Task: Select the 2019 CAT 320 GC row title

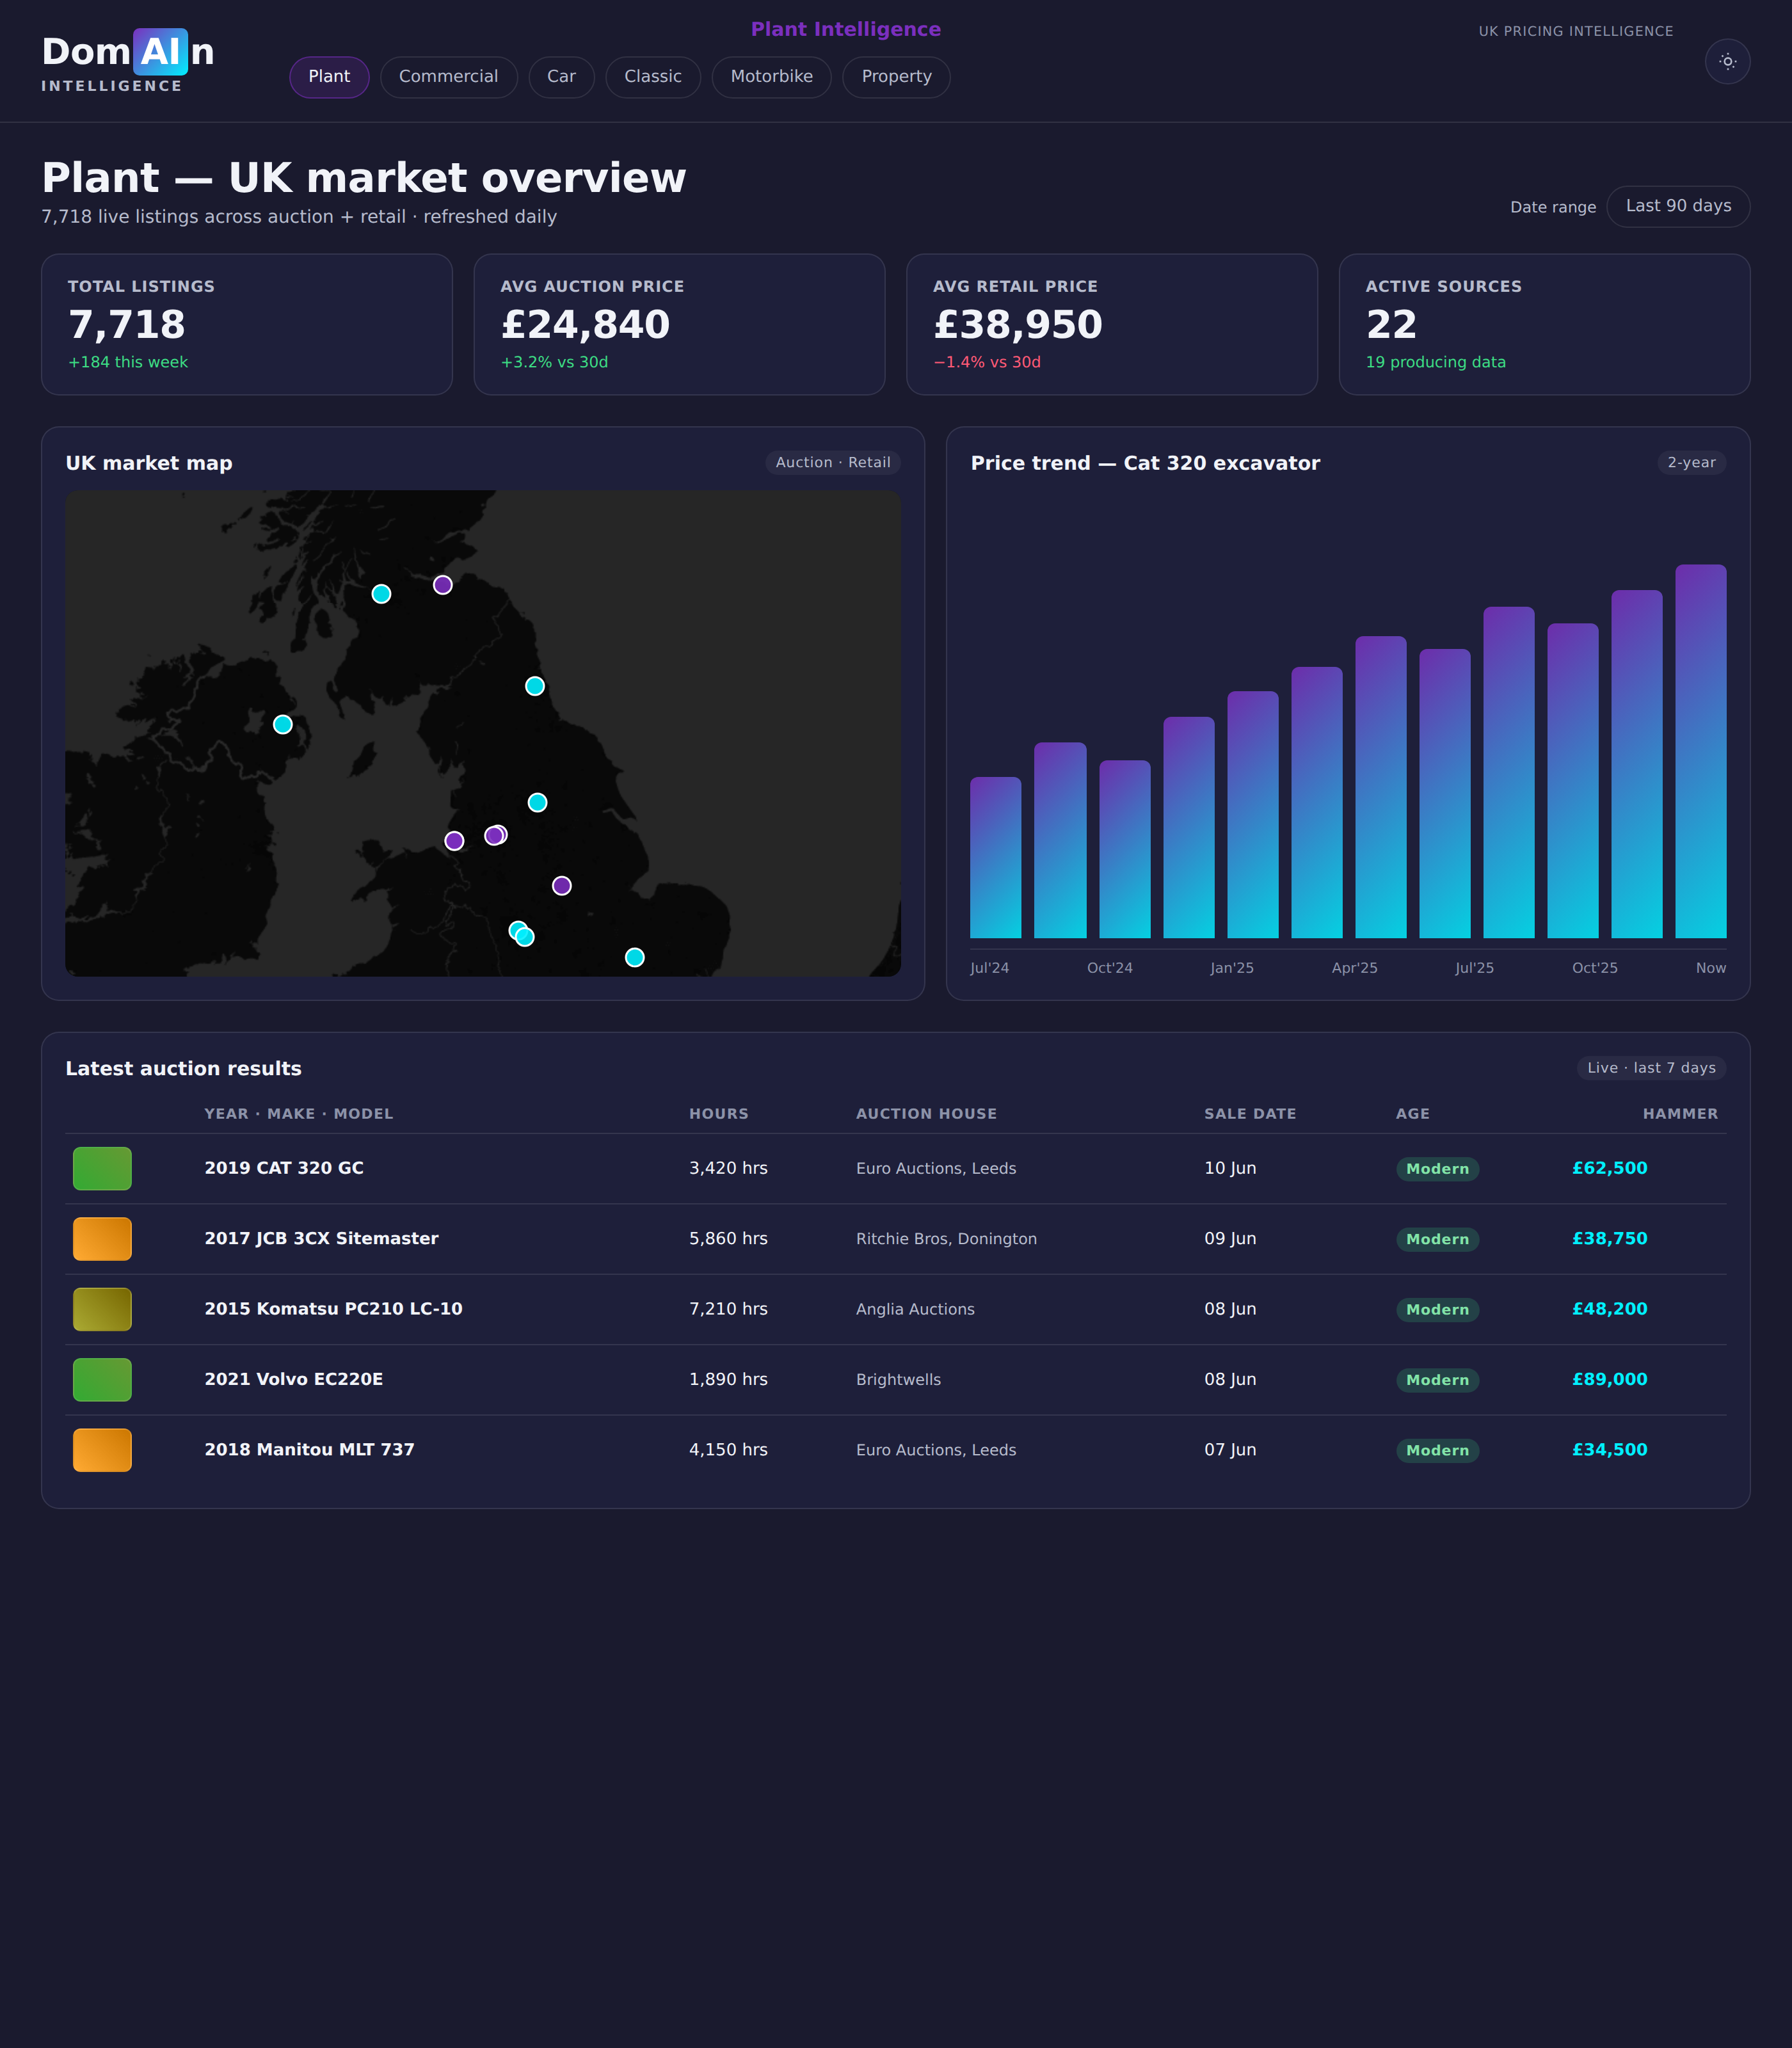Action: point(284,1168)
